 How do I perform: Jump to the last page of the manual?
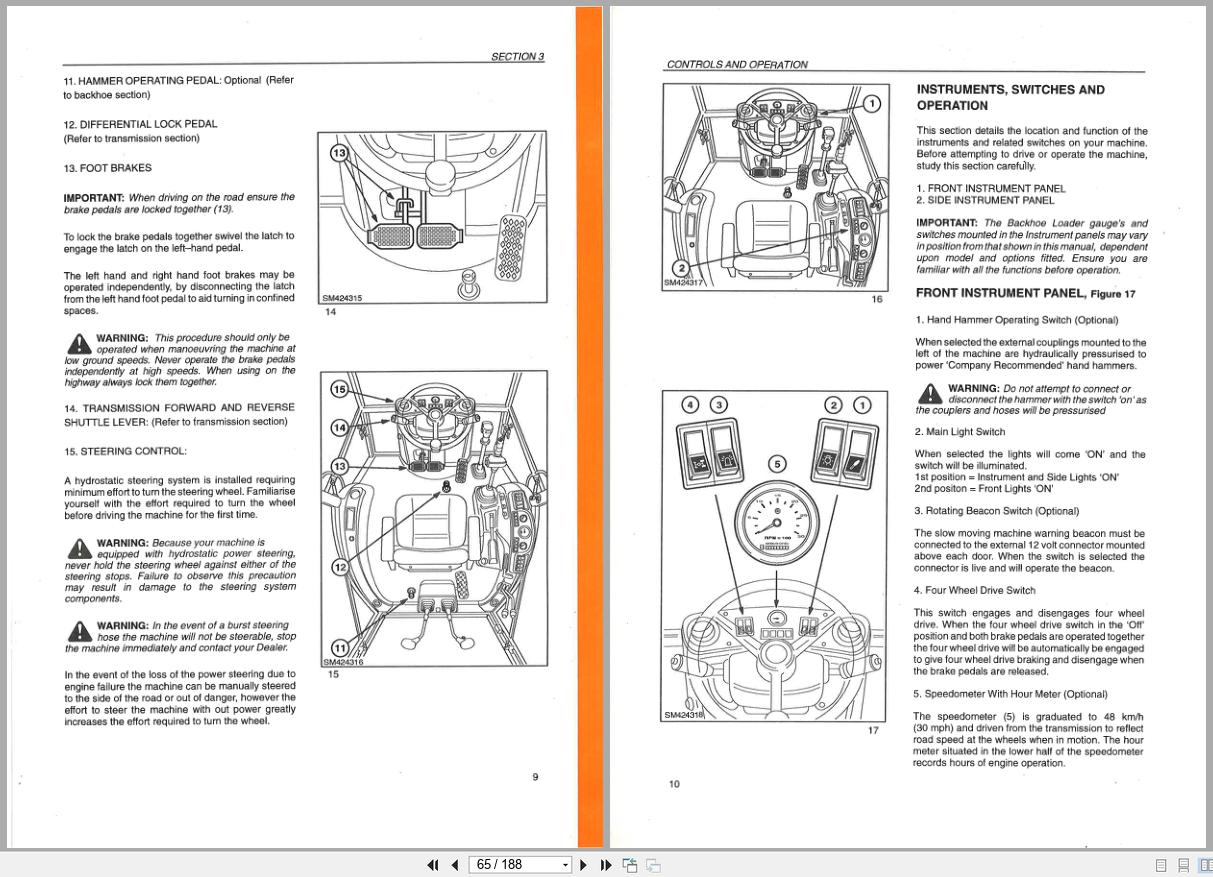tap(605, 864)
